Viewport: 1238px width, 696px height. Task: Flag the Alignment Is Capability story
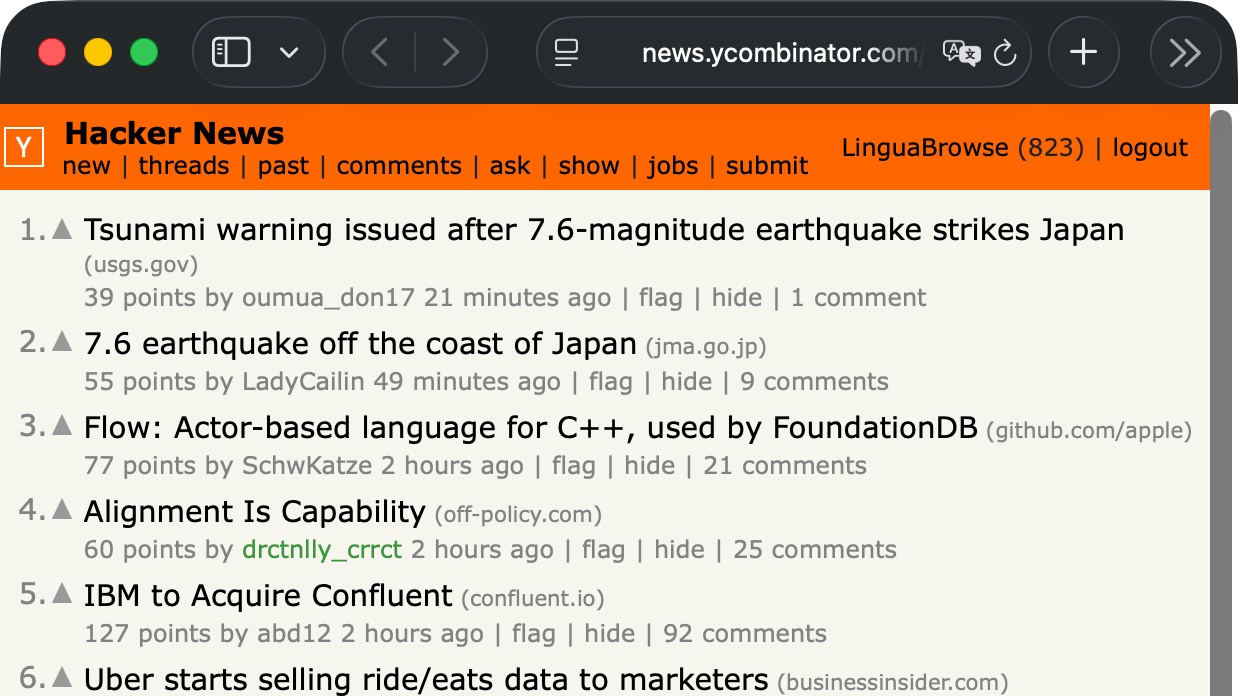coord(603,550)
